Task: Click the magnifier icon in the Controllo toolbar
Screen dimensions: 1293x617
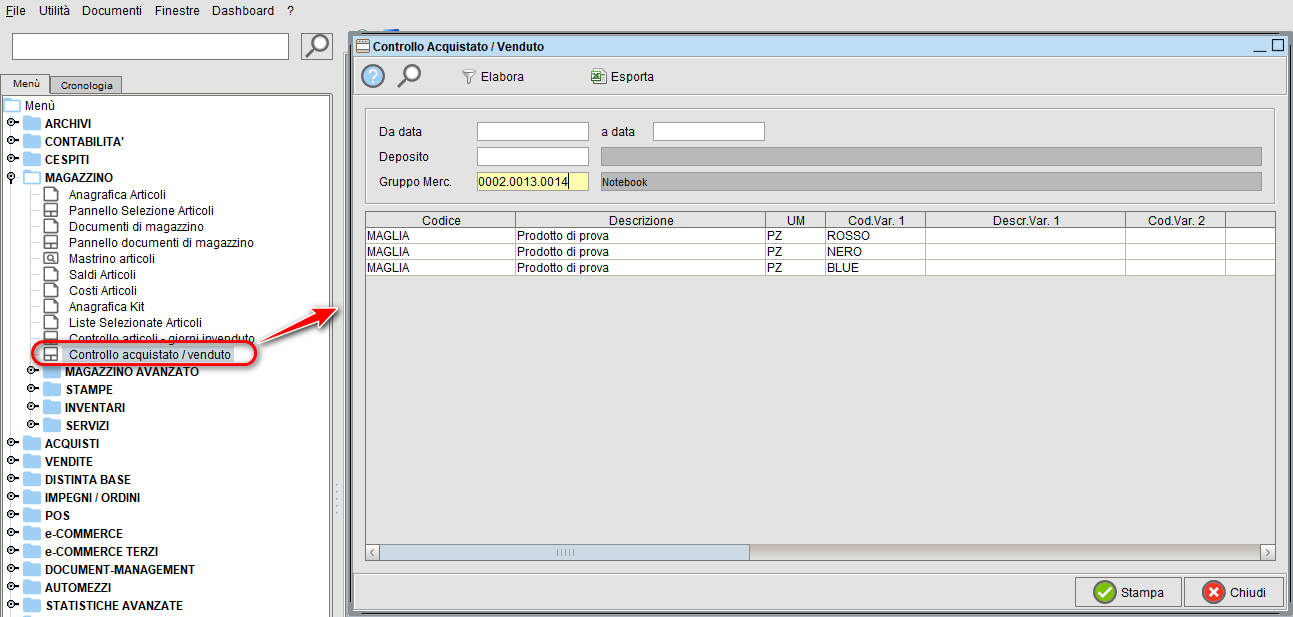Action: point(408,76)
